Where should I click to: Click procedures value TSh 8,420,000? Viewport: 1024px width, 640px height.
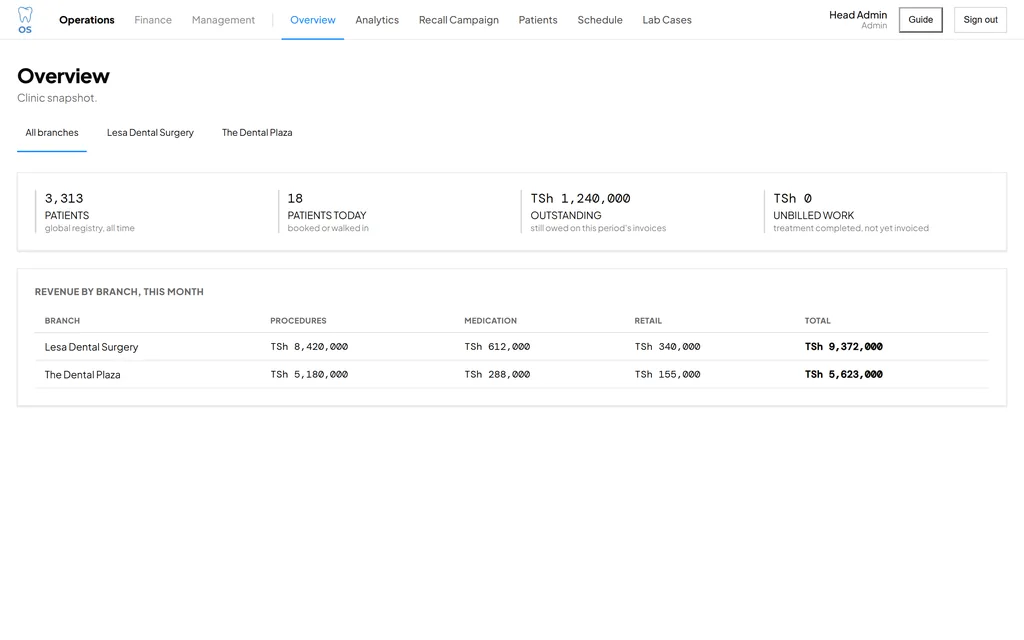309,347
